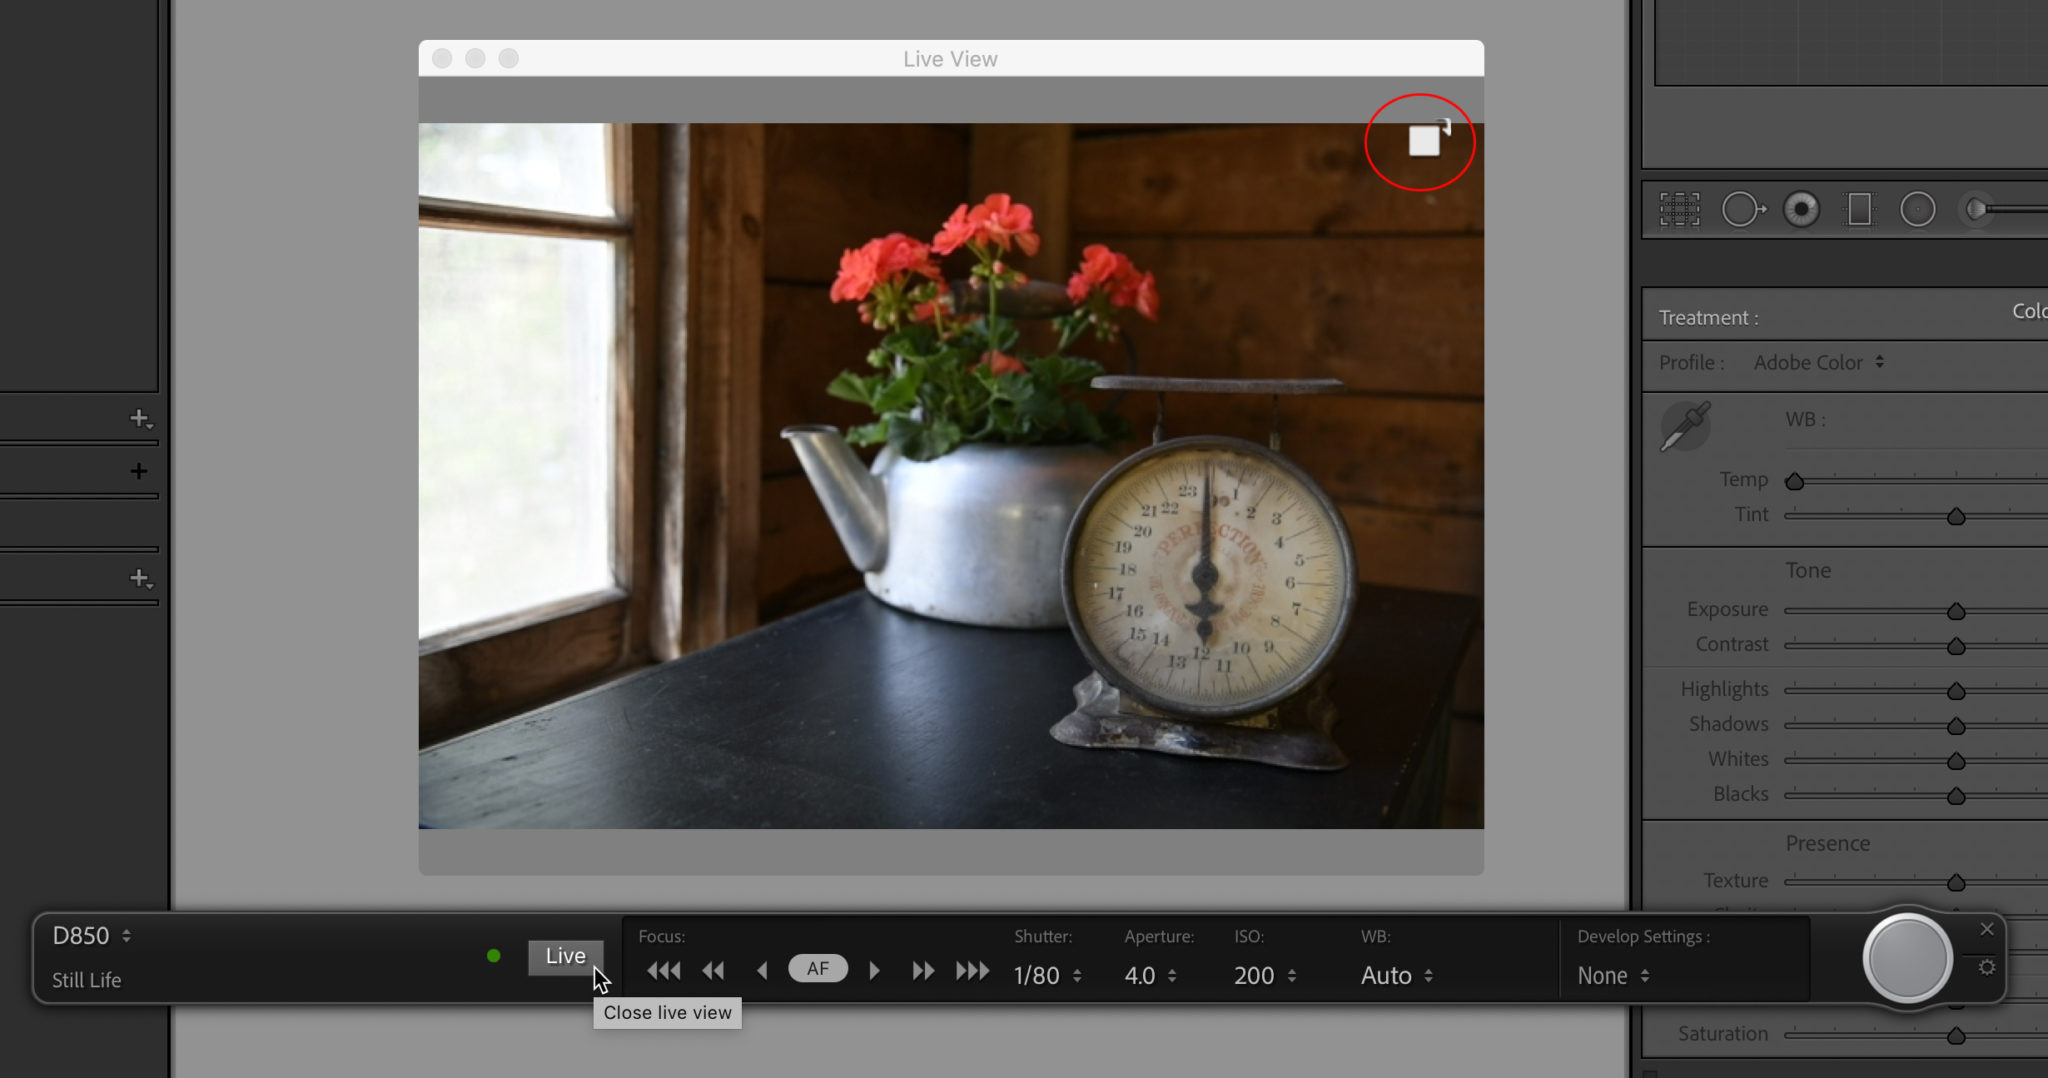This screenshot has height=1078, width=2048.
Task: Open the Adobe Color profile selector
Action: [x=1817, y=362]
